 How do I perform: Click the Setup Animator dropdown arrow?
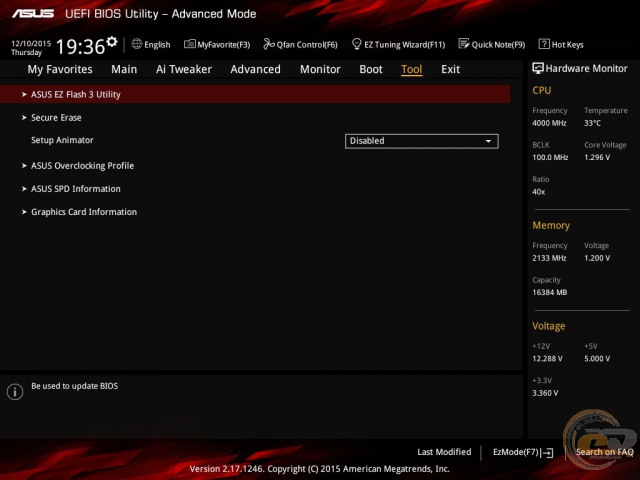coord(488,141)
